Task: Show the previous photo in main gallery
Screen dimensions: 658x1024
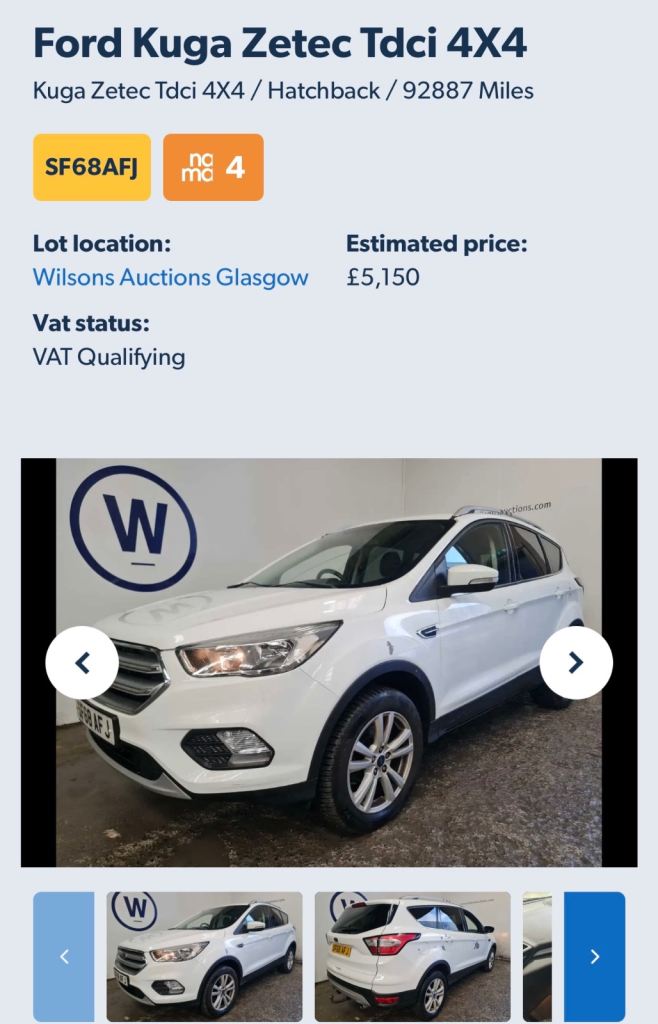Action: pos(82,663)
